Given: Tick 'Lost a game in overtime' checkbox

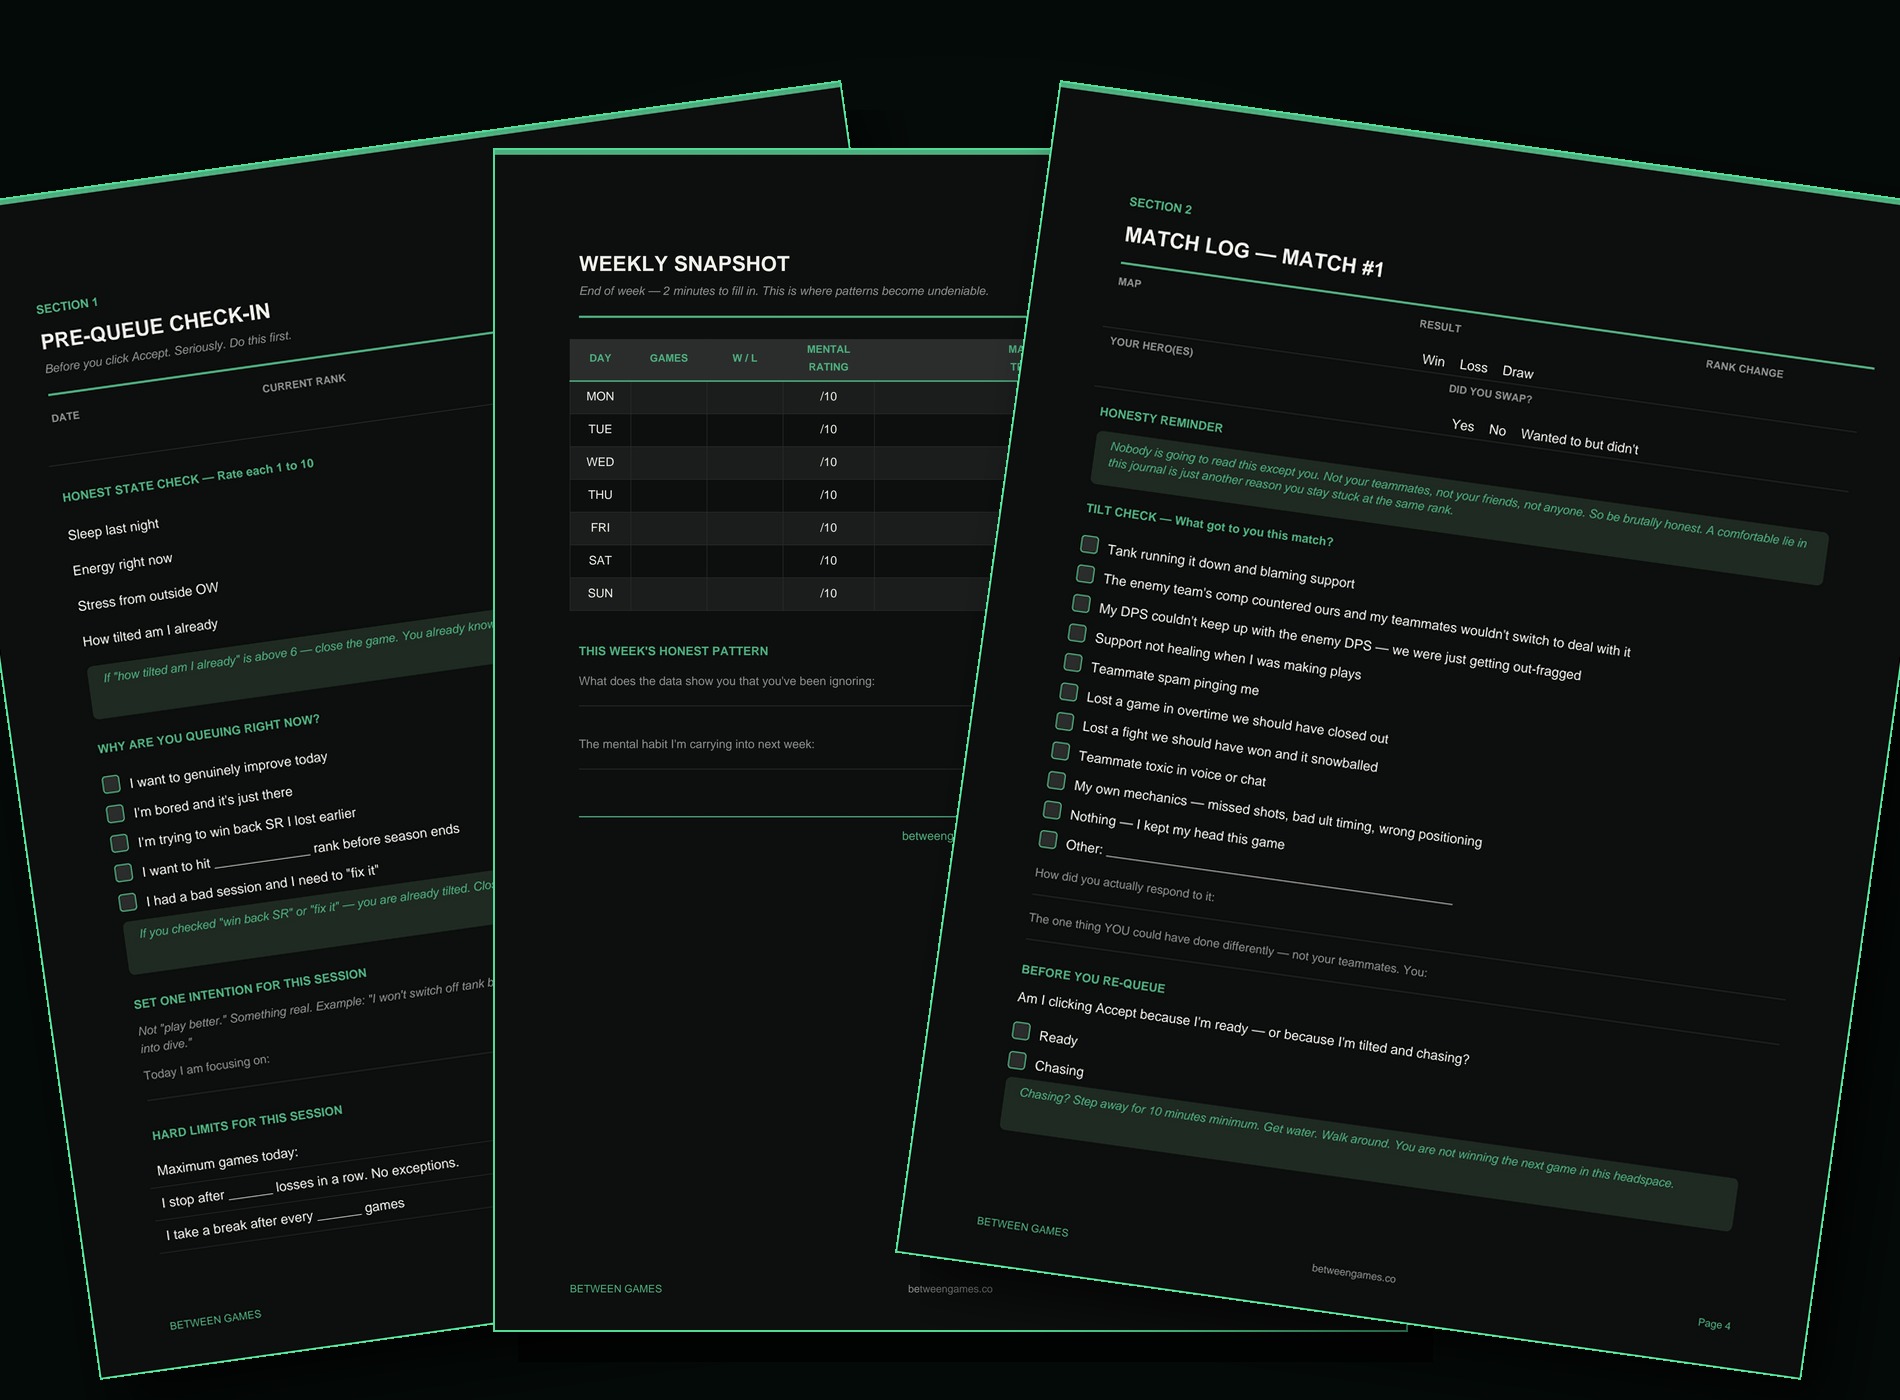Looking at the screenshot, I should [1069, 691].
